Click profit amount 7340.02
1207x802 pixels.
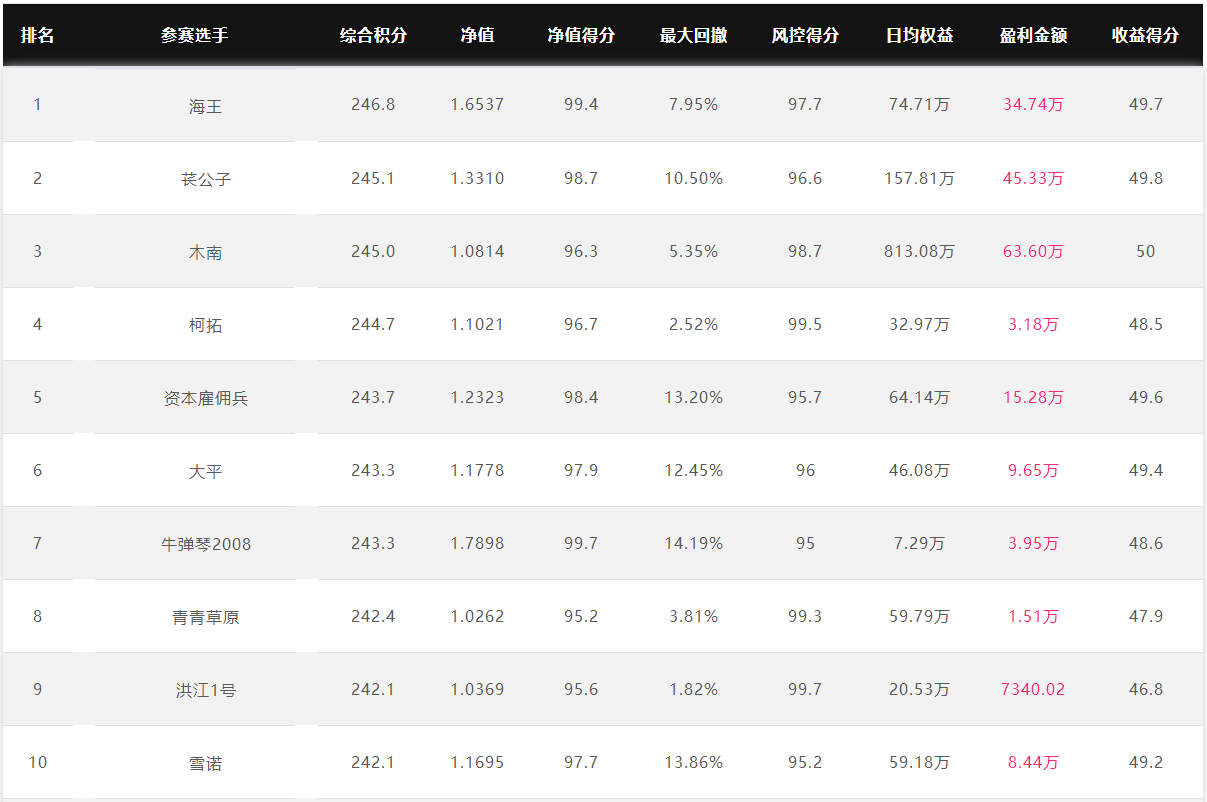pyautogui.click(x=1033, y=689)
